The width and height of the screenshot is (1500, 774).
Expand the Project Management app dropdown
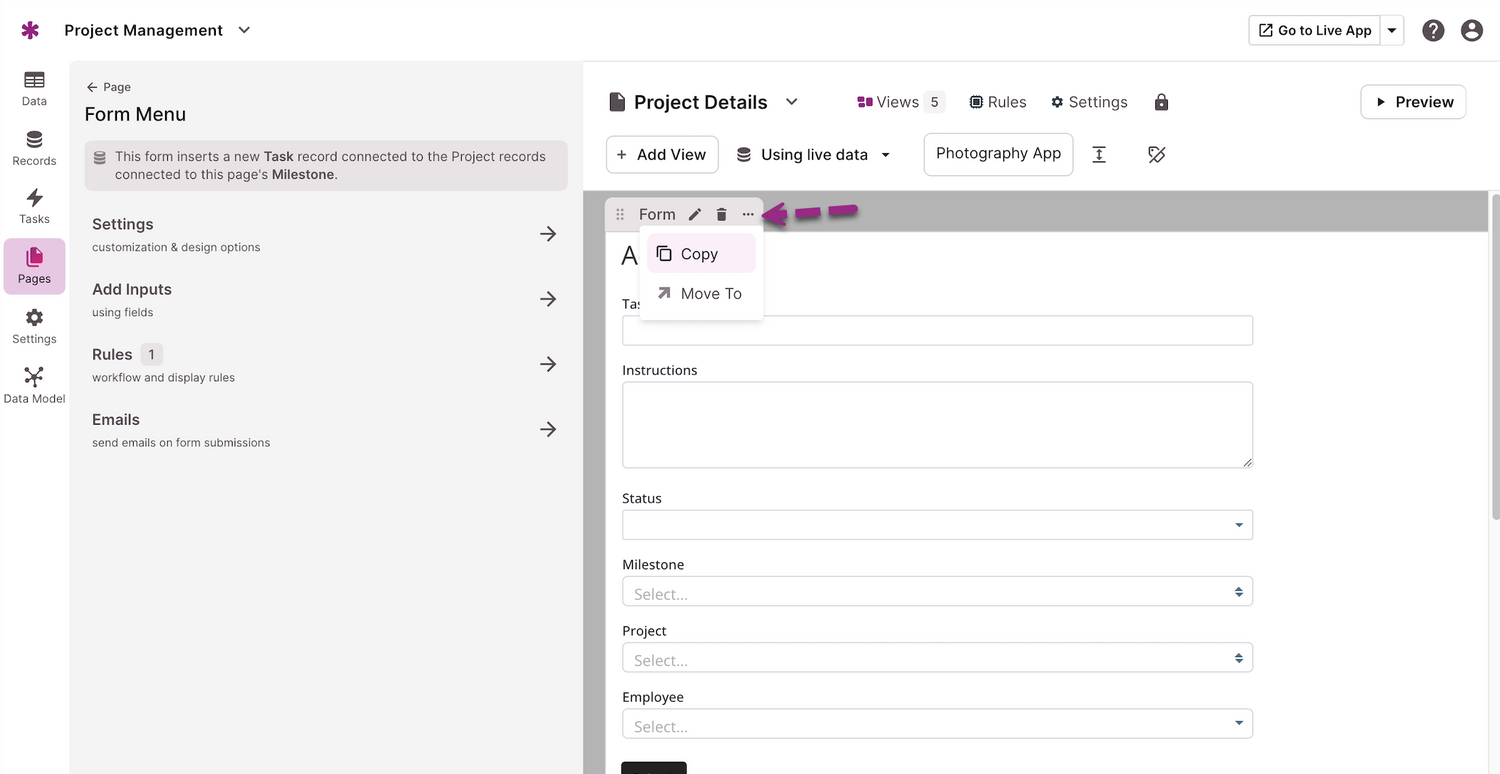244,30
